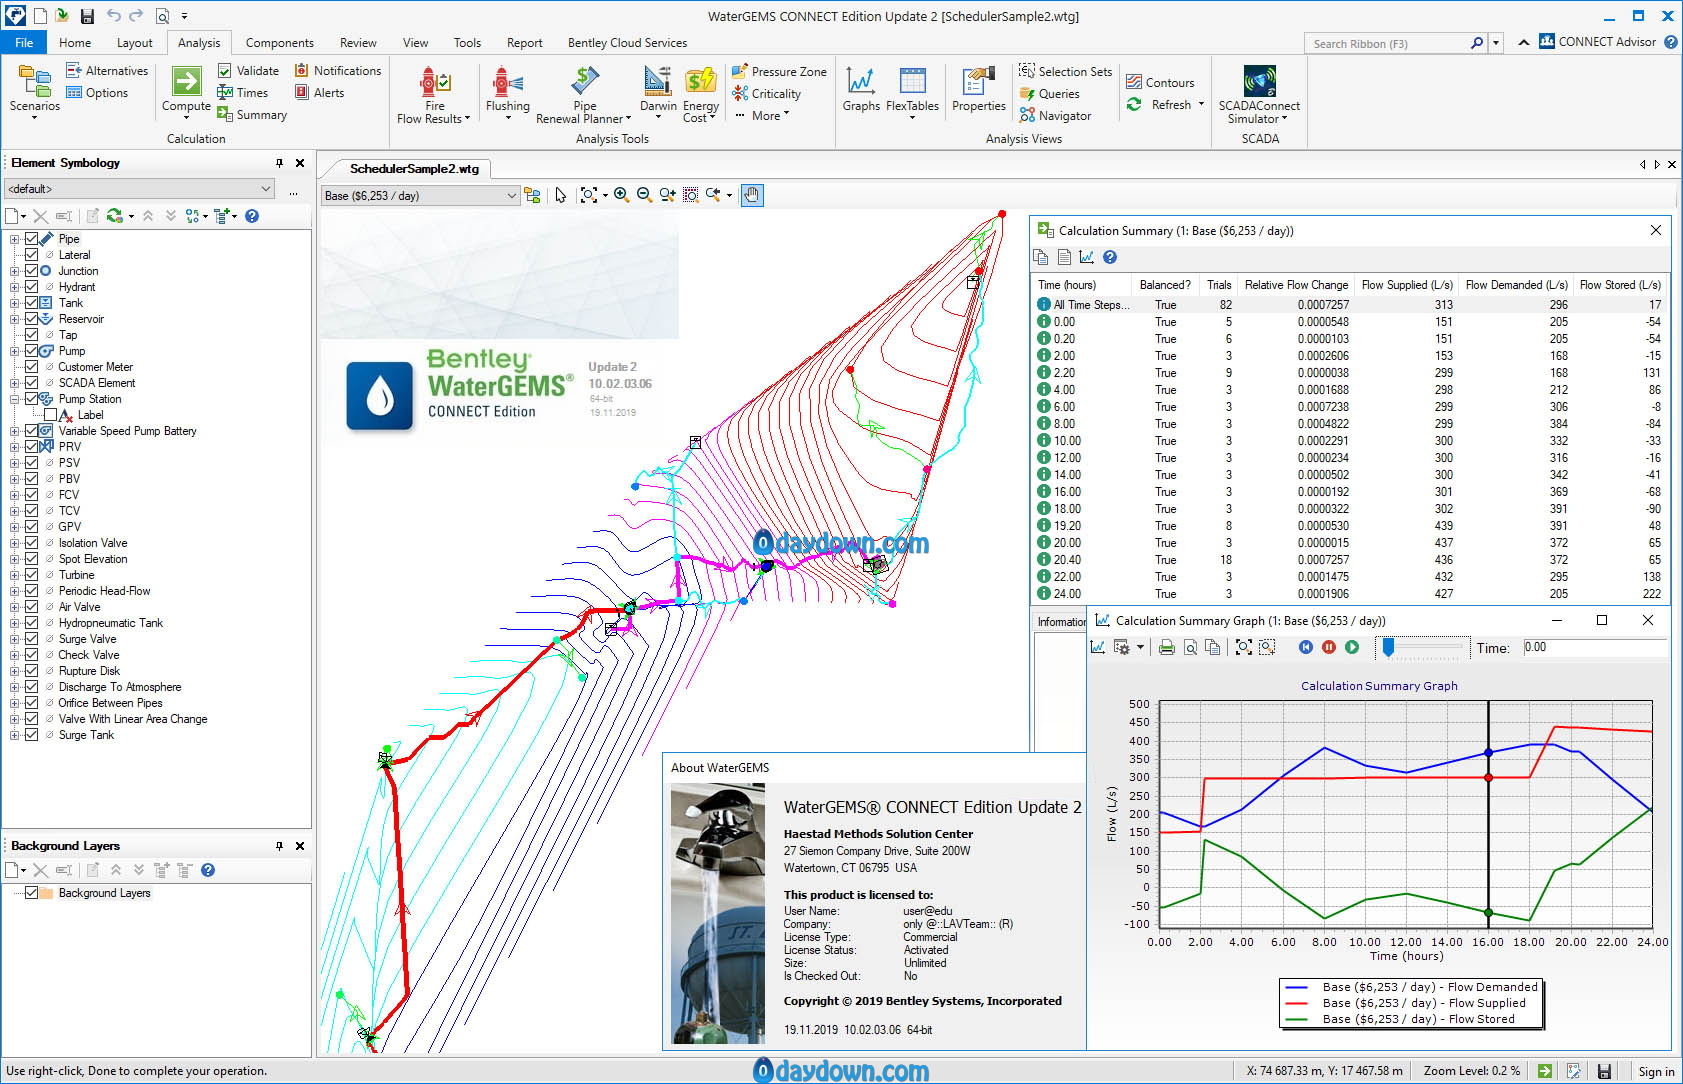Switch to the Home ribbon tab

tap(75, 43)
